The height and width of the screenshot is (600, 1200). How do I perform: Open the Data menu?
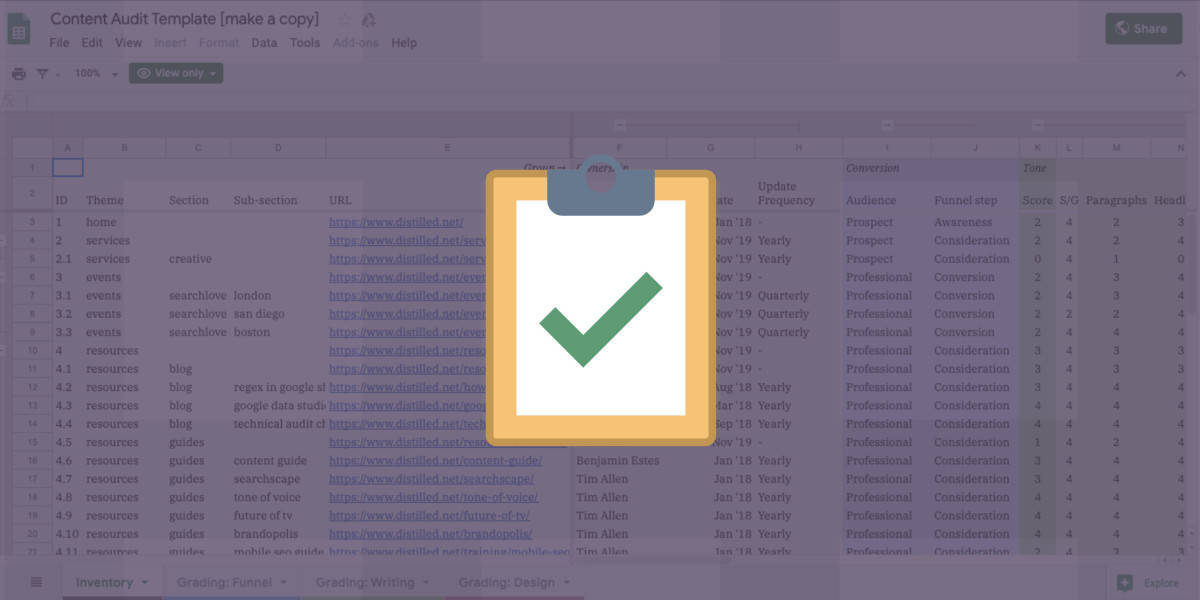(262, 43)
